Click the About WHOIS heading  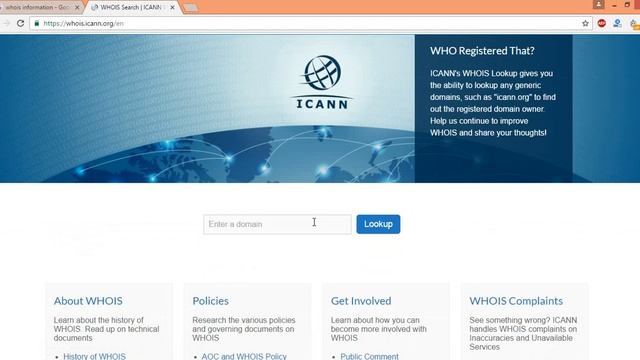tap(88, 301)
